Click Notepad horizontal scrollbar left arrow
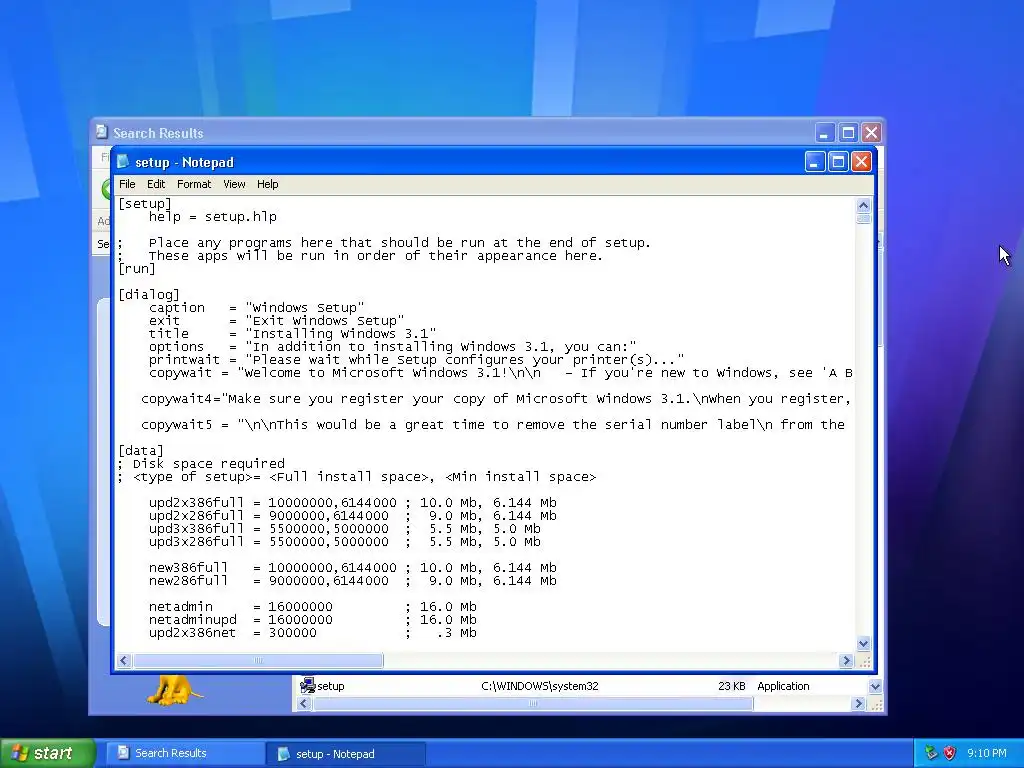The image size is (1024, 768). point(124,661)
